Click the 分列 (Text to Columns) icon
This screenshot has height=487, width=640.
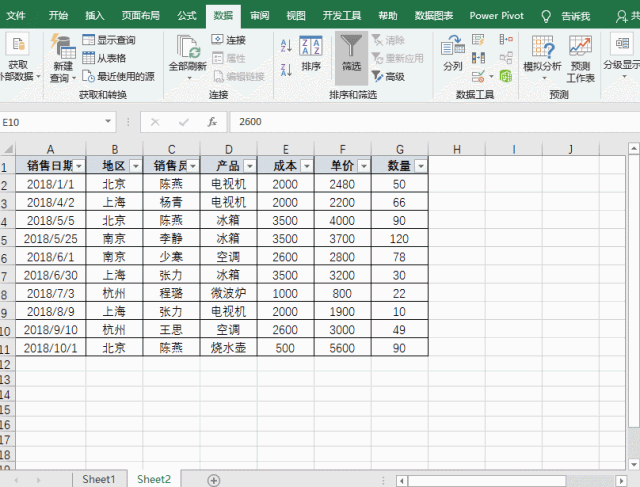click(453, 46)
